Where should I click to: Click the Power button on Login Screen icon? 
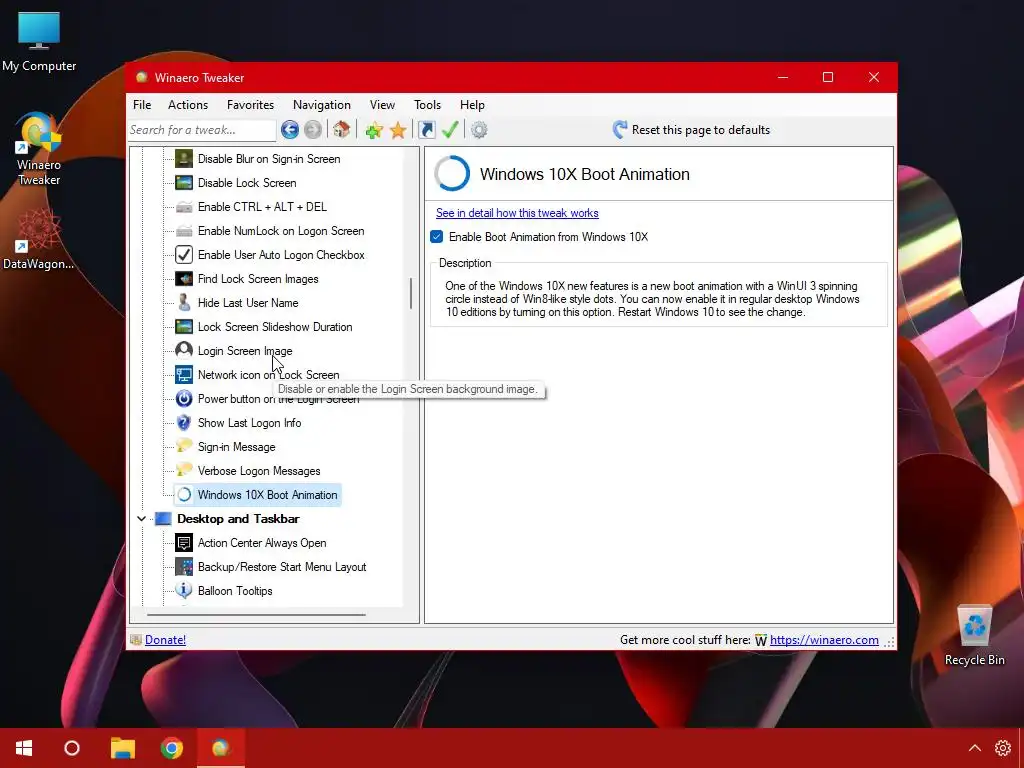pos(184,398)
